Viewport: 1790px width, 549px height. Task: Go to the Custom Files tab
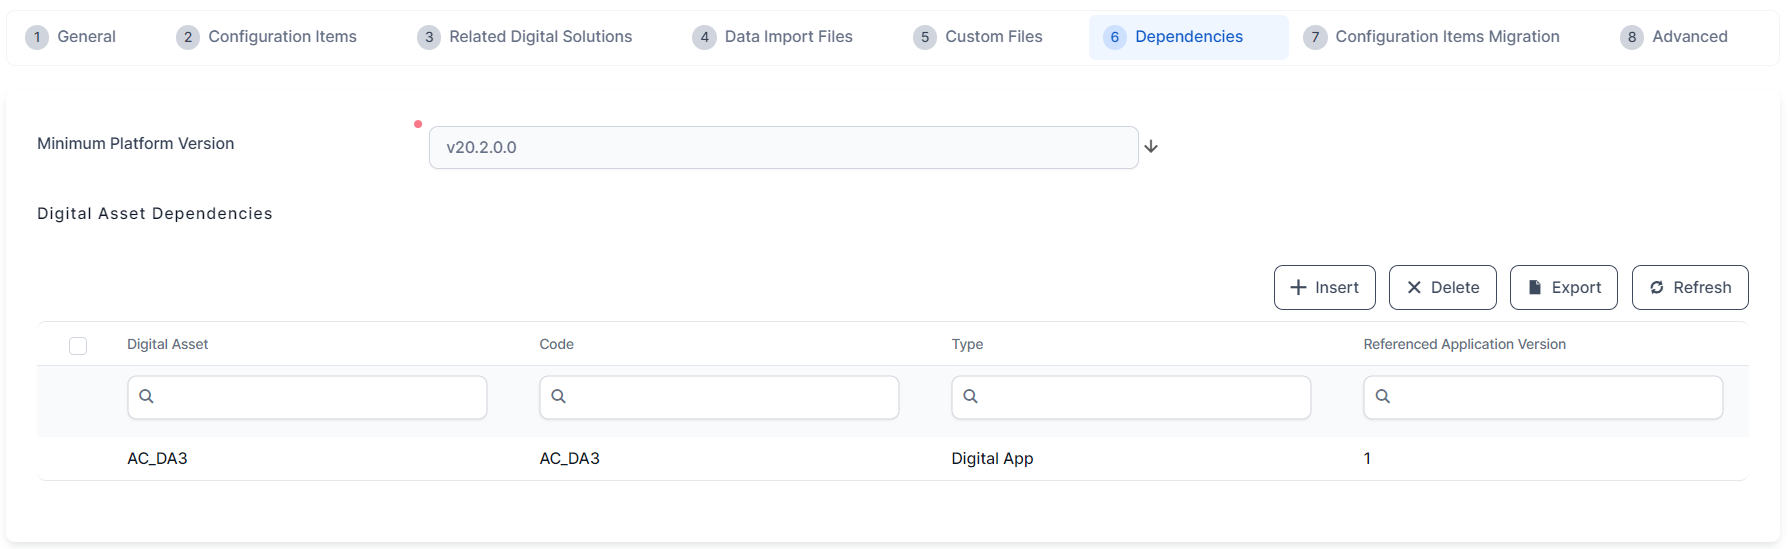[x=993, y=37]
